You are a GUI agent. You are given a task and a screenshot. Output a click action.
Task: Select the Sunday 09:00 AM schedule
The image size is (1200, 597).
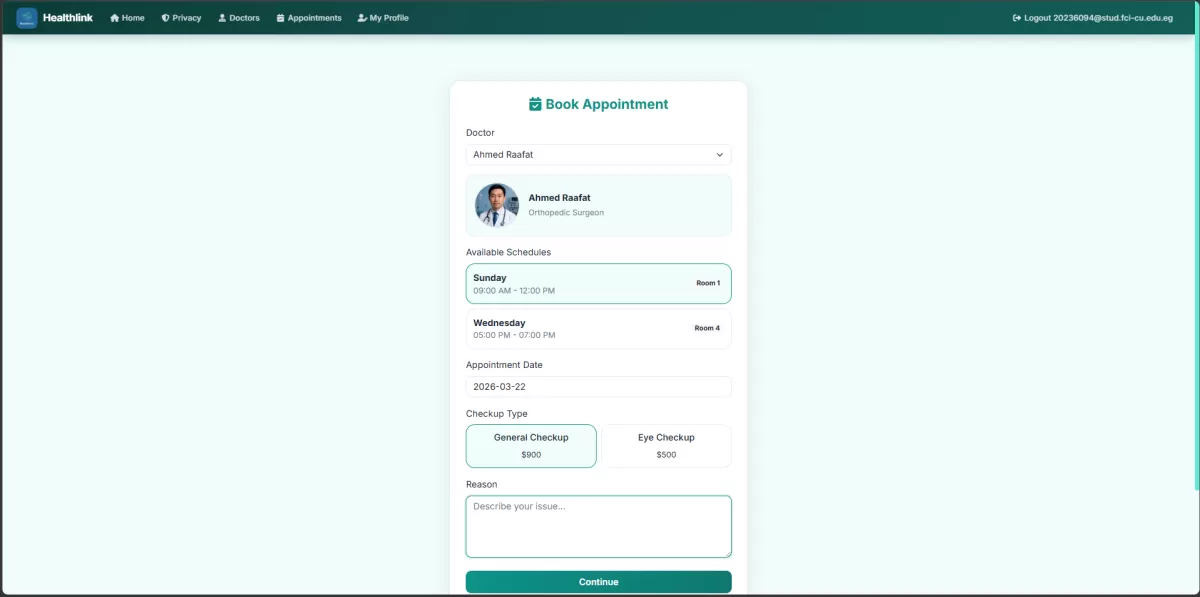point(598,284)
